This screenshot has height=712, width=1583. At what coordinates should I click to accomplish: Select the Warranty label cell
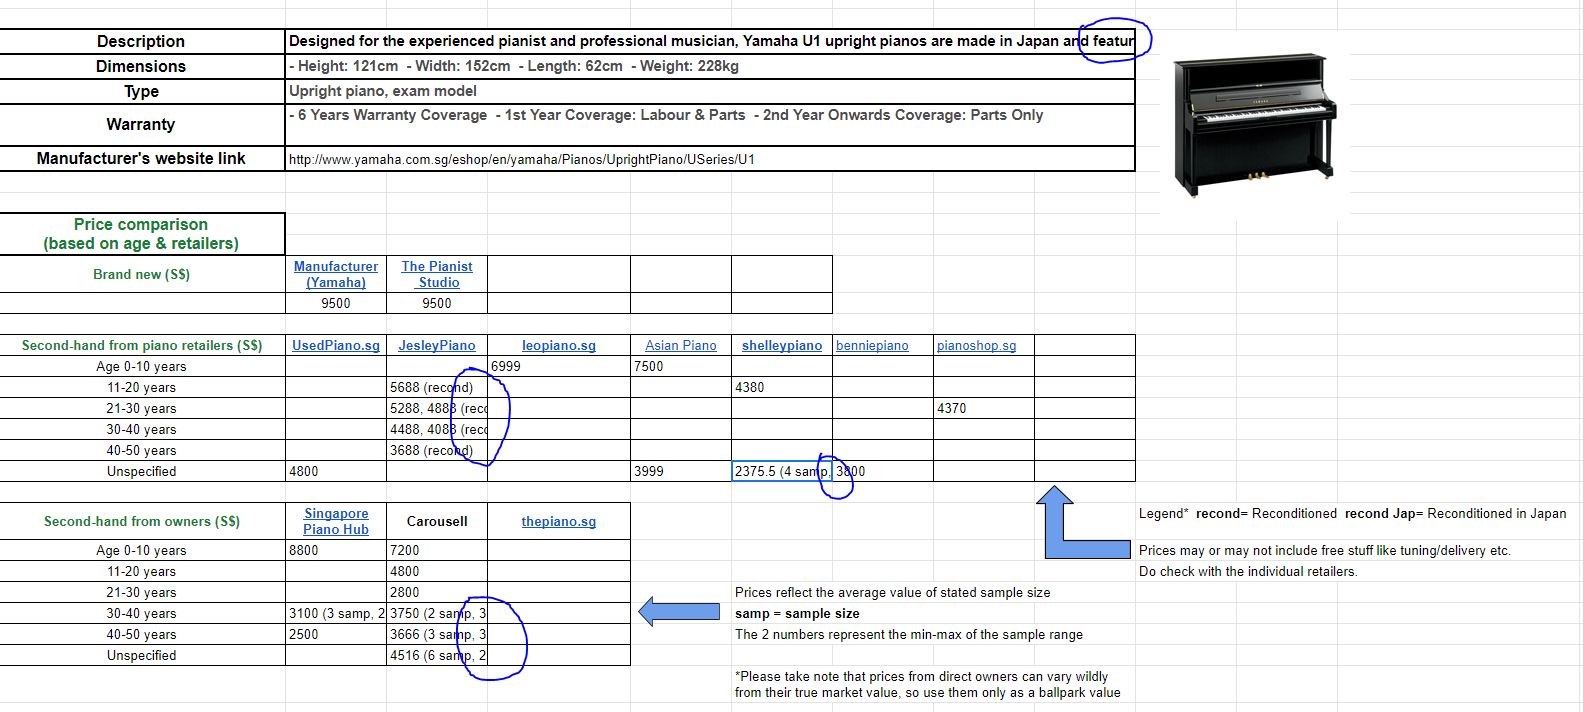coord(141,124)
